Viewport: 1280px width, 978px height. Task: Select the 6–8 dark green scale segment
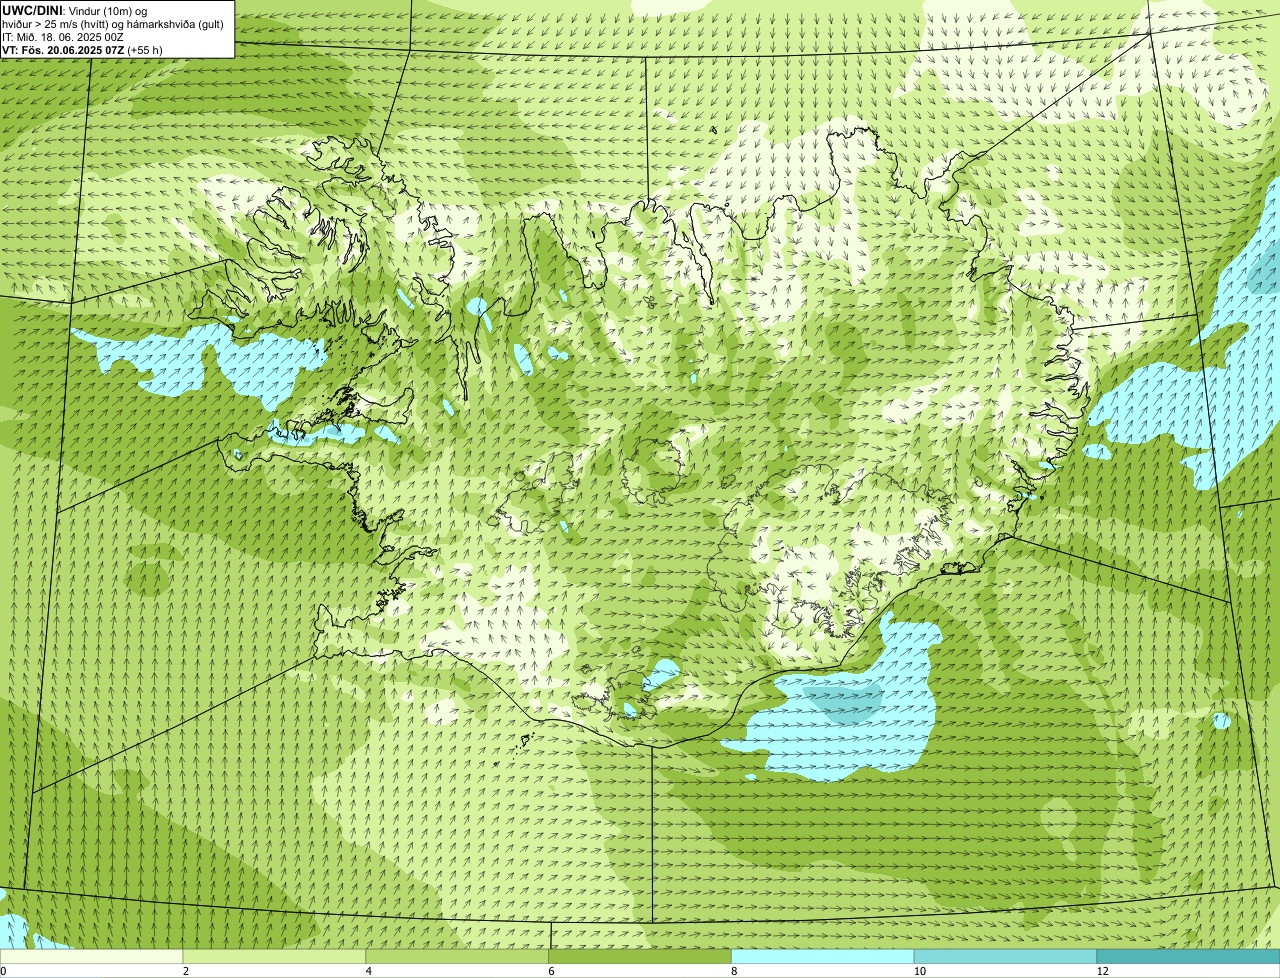tap(640, 956)
